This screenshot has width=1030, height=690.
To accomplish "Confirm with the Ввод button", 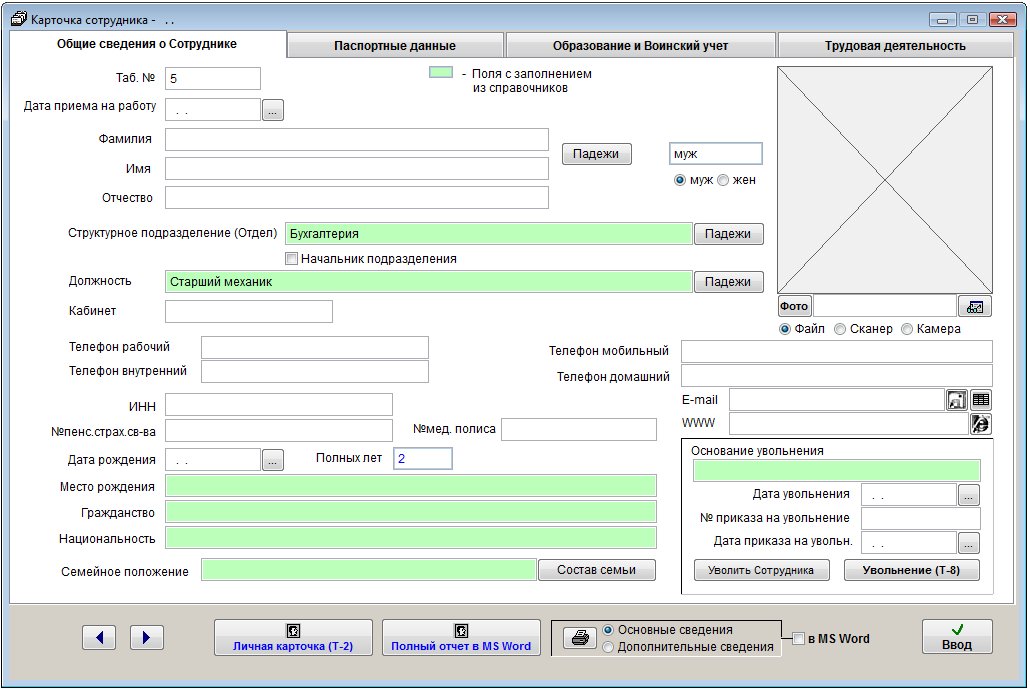I will [x=957, y=637].
